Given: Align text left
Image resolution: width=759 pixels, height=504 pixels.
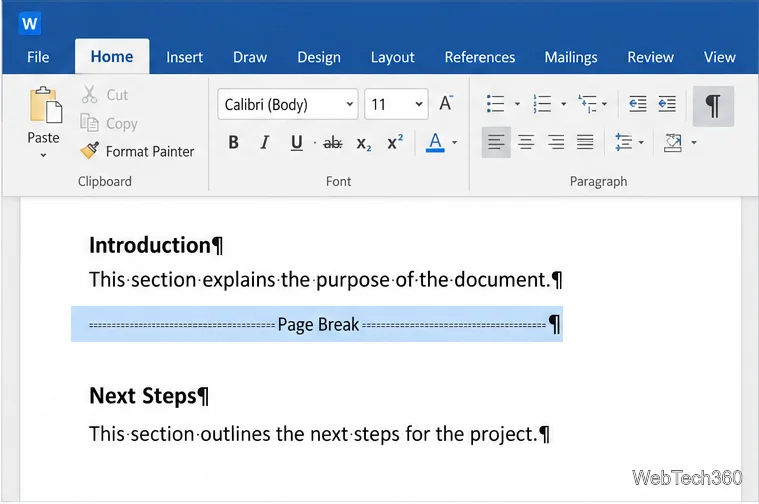Looking at the screenshot, I should 496,142.
